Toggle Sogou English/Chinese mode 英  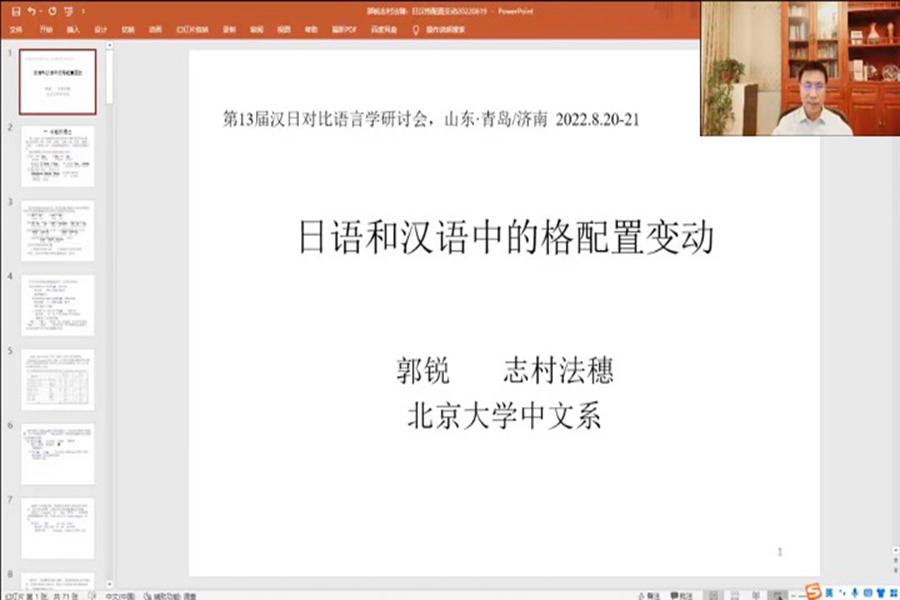coord(829,593)
